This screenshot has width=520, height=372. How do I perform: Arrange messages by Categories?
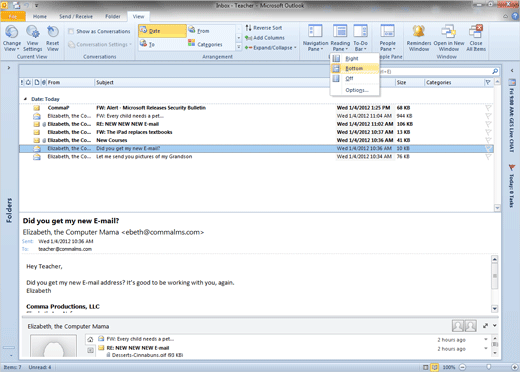pos(209,44)
